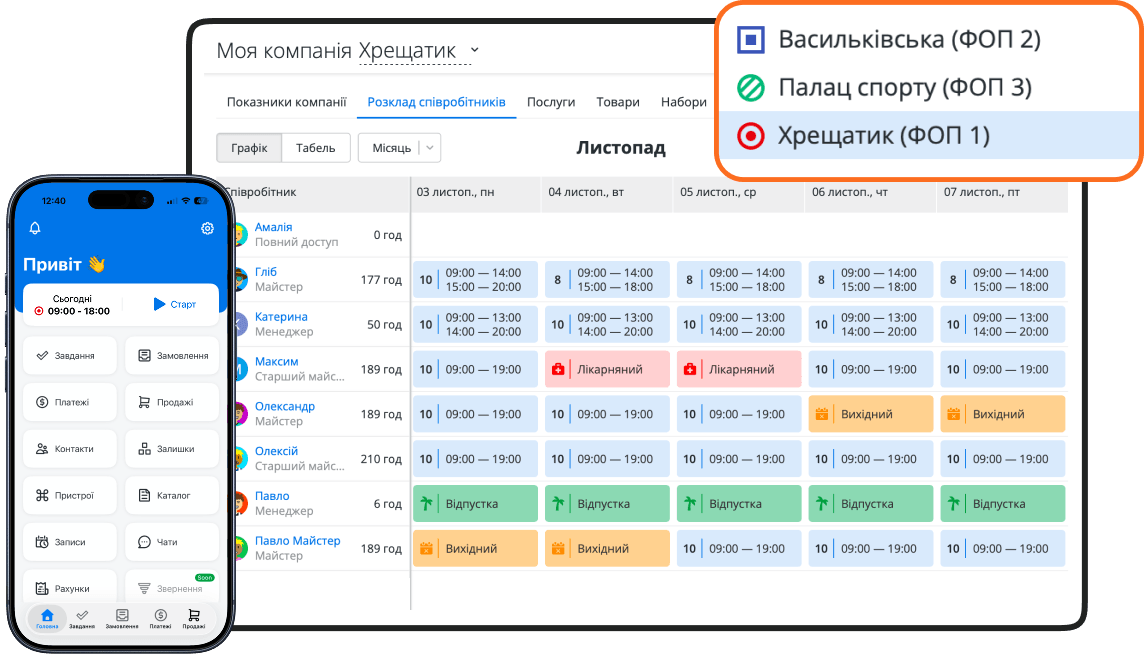Screen dimensions: 1144x658
Task: Click the day-off icon in Павло Майстер's 03 листоп. cell
Action: pyautogui.click(x=426, y=549)
